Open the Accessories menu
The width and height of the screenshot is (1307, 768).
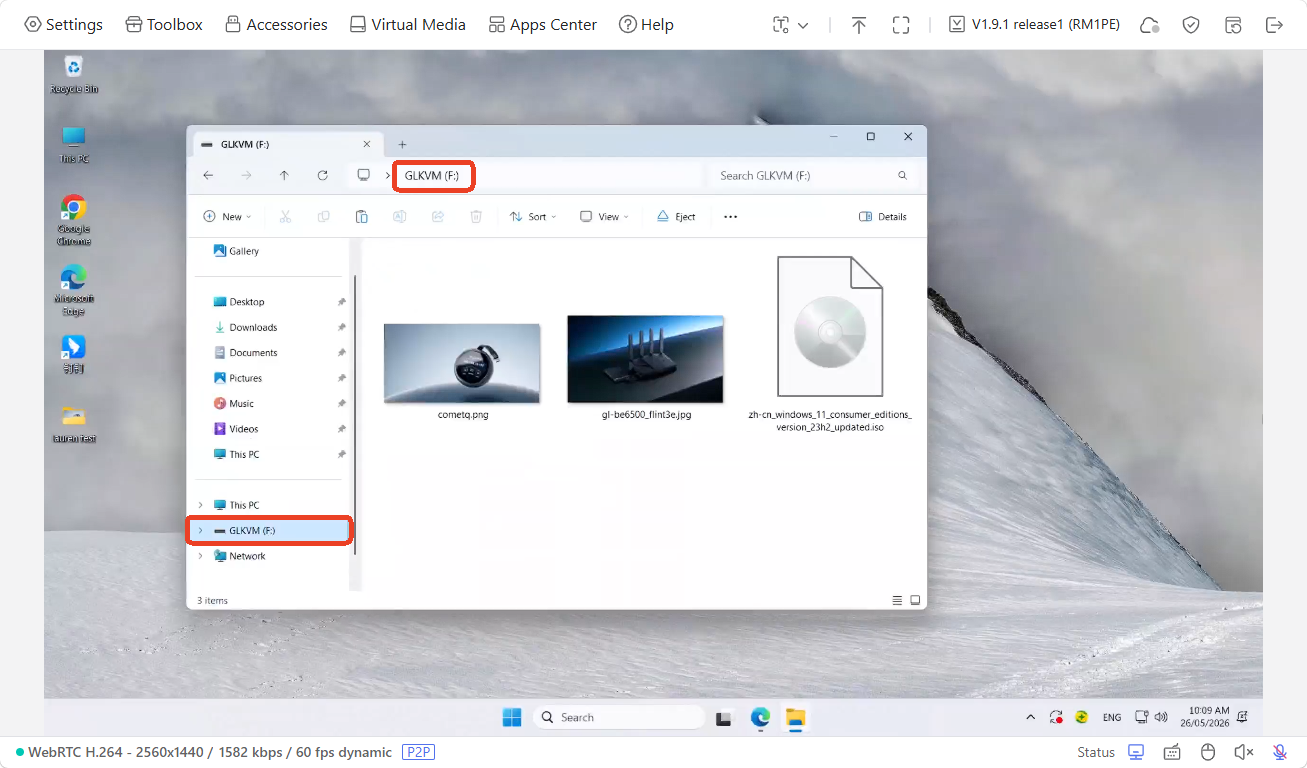(x=276, y=24)
